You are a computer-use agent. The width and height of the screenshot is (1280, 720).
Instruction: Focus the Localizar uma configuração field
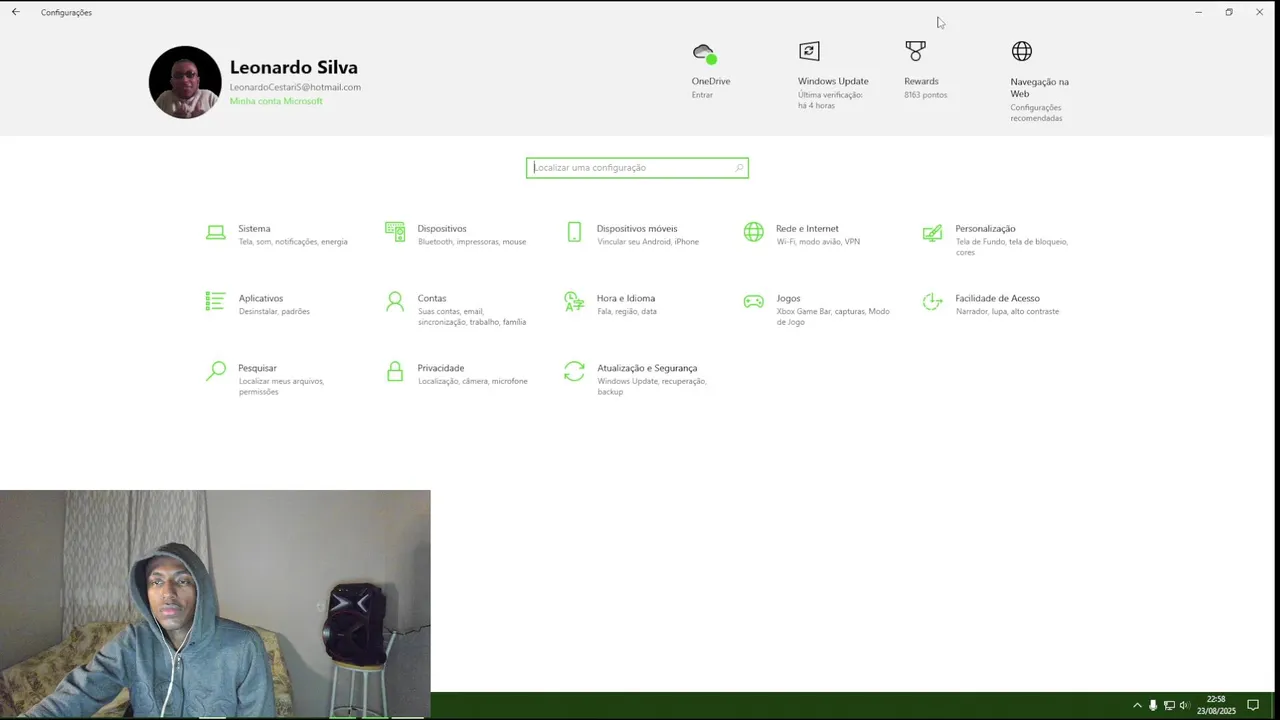pos(637,168)
